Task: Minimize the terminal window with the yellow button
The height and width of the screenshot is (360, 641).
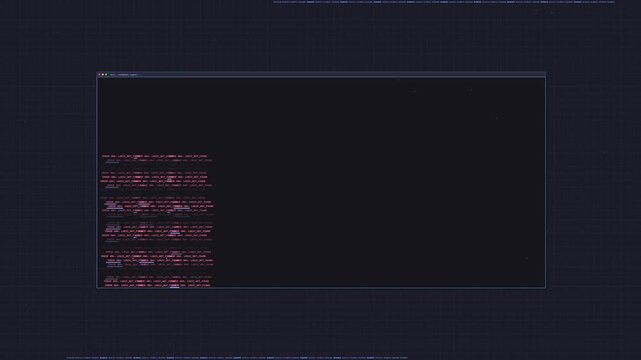Action: point(103,74)
